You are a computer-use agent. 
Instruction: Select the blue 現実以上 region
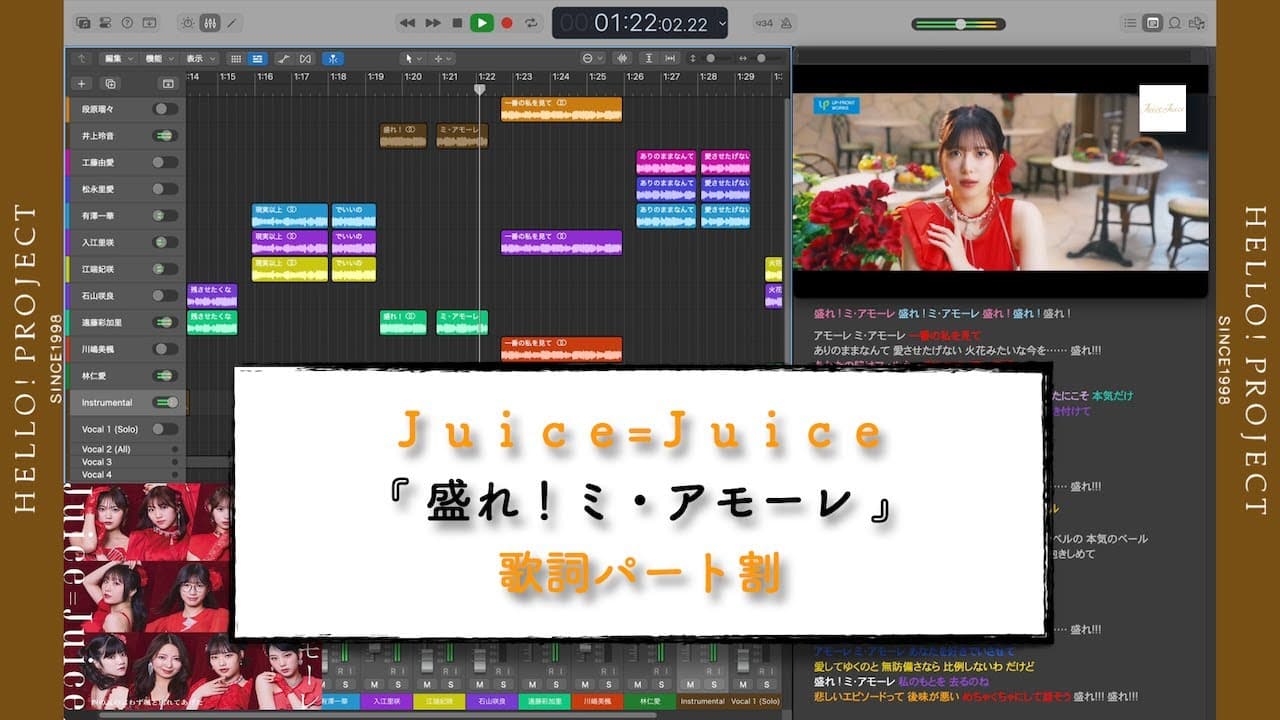click(290, 216)
